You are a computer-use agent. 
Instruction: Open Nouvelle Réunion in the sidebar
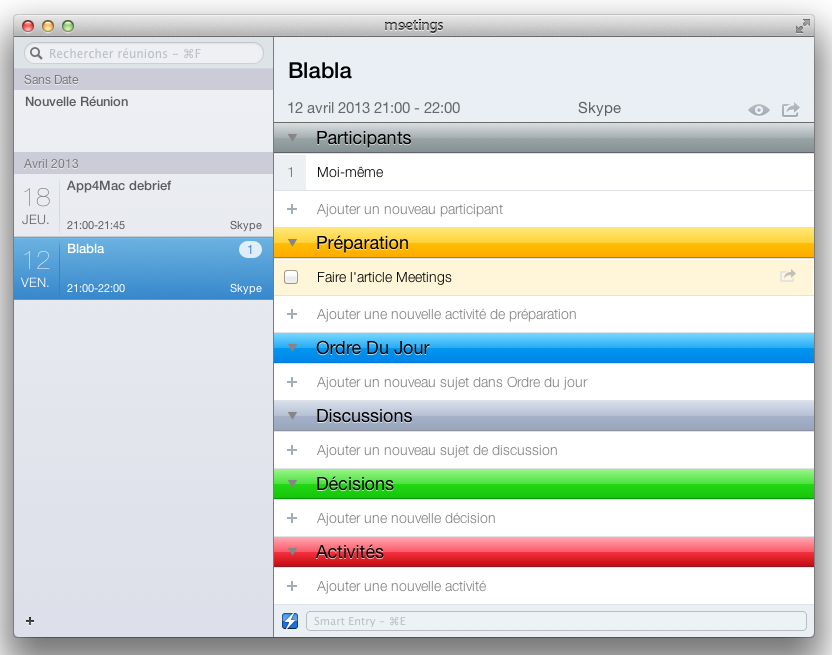coord(77,102)
